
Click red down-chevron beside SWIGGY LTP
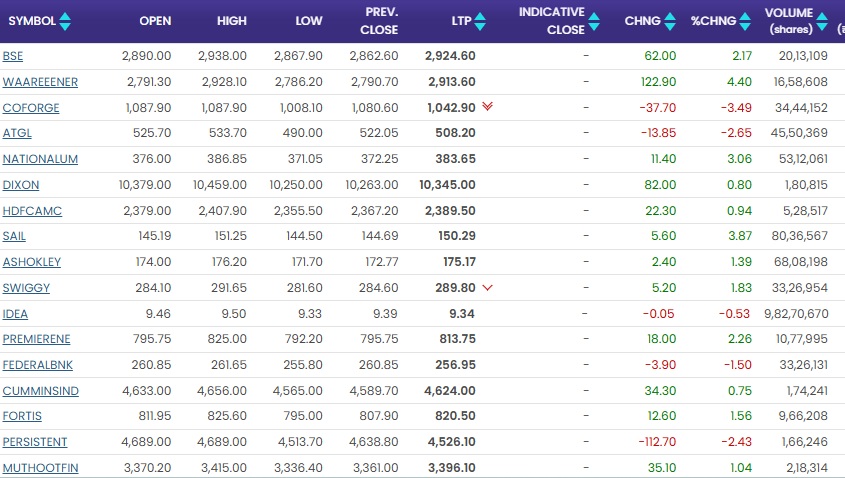point(487,288)
